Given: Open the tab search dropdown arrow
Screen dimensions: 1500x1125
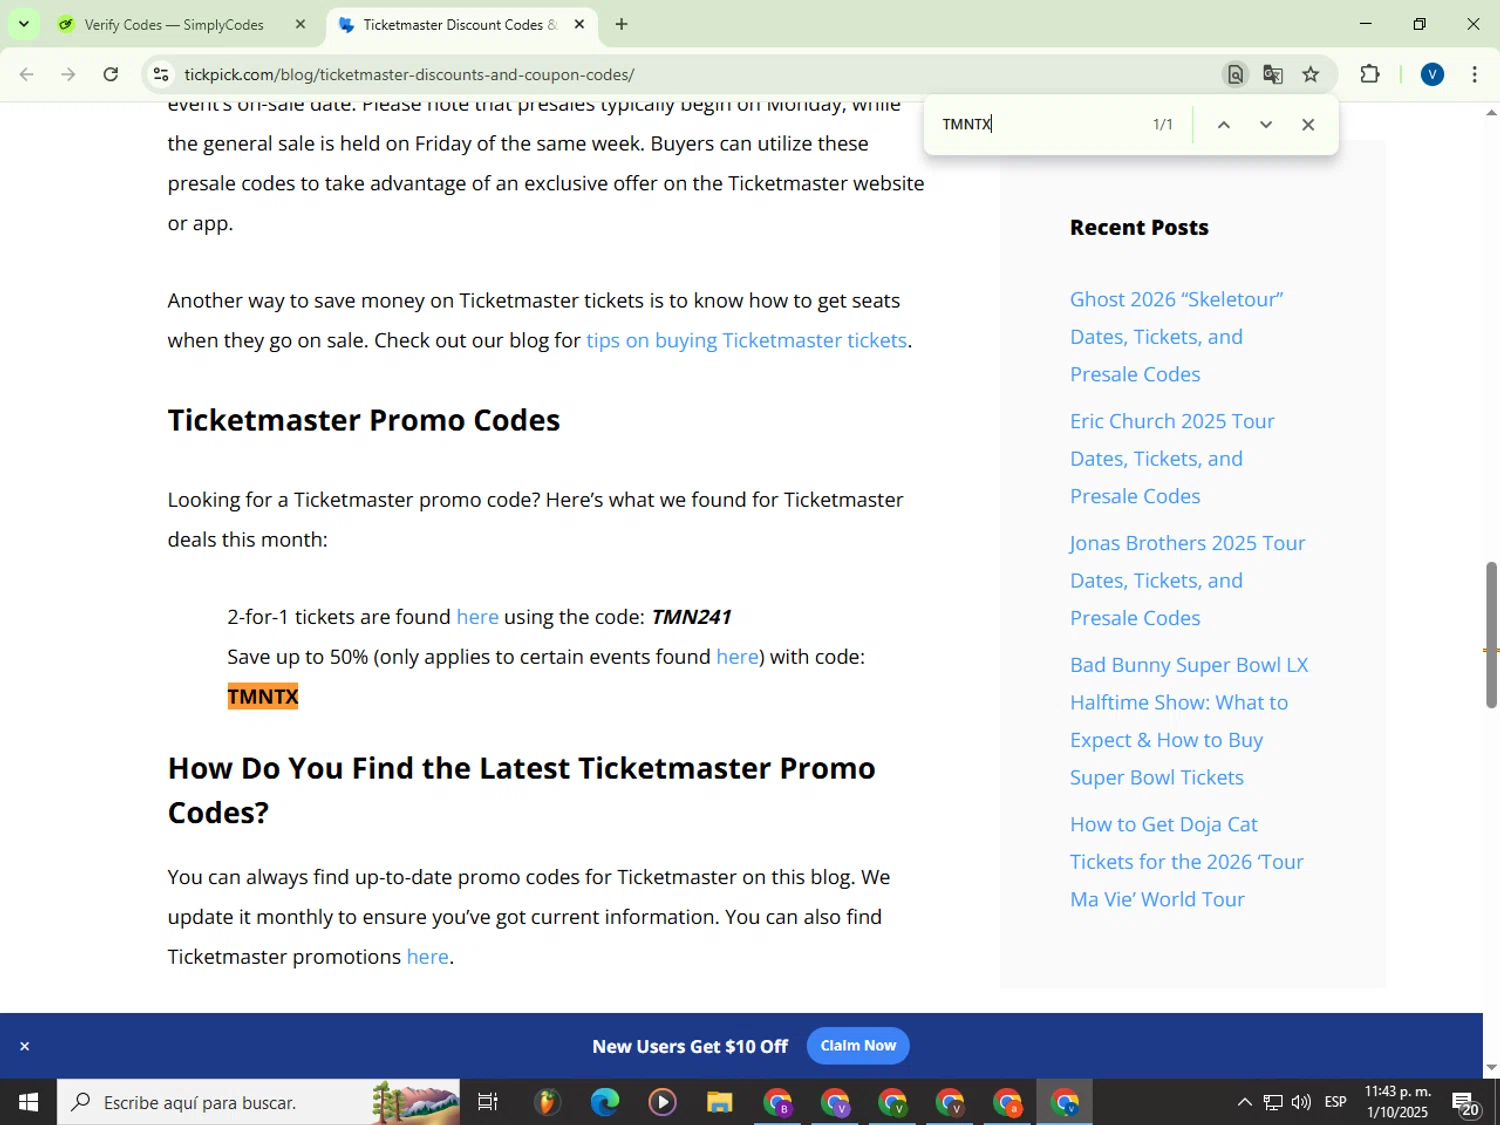Looking at the screenshot, I should tap(24, 24).
